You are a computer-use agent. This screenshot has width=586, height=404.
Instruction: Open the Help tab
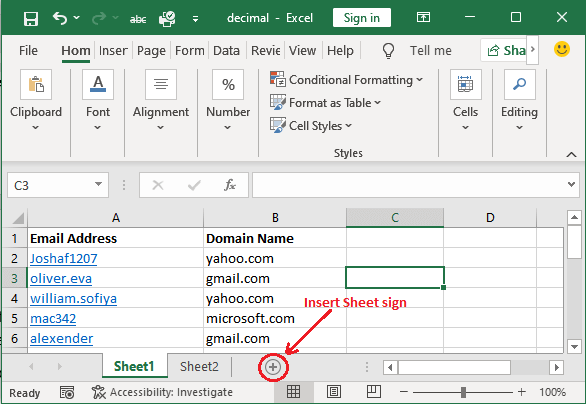(340, 50)
